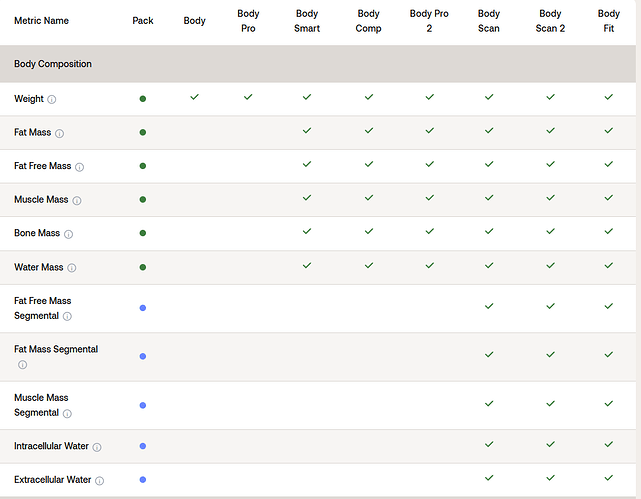Image resolution: width=641 pixels, height=499 pixels.
Task: Click the Body column header
Action: 195,20
